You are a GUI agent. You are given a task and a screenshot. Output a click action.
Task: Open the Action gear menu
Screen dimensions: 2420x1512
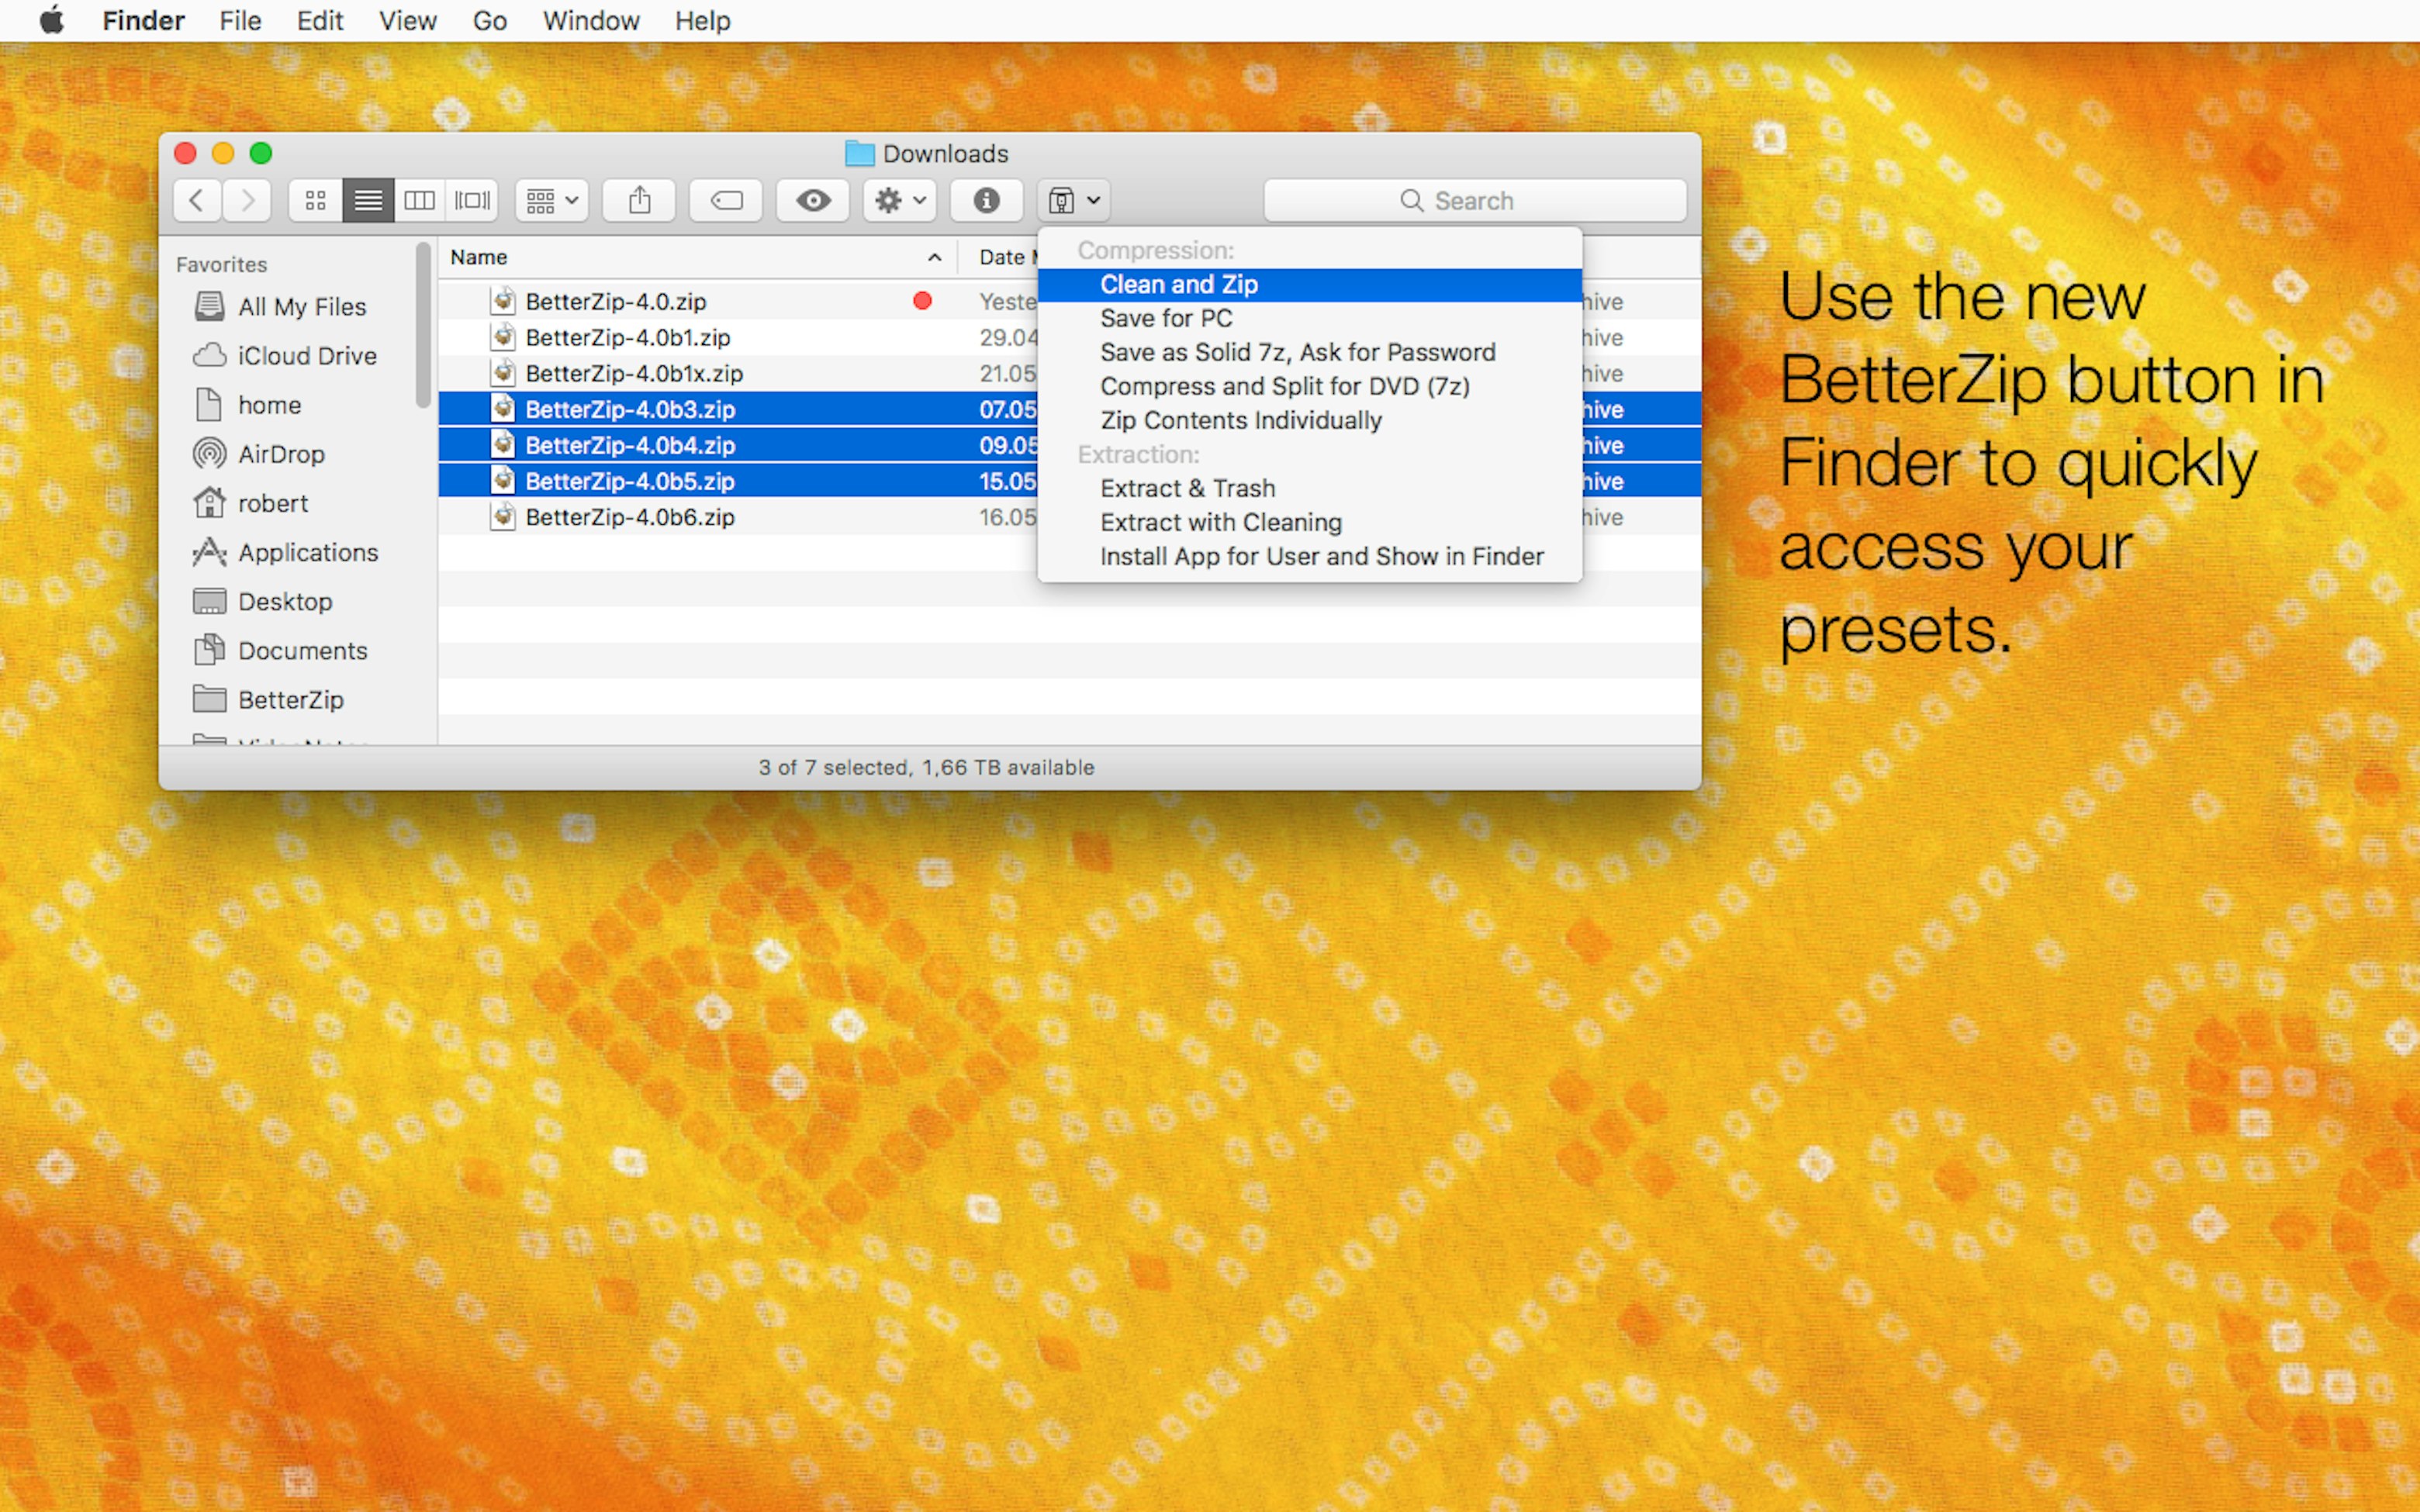(x=897, y=200)
